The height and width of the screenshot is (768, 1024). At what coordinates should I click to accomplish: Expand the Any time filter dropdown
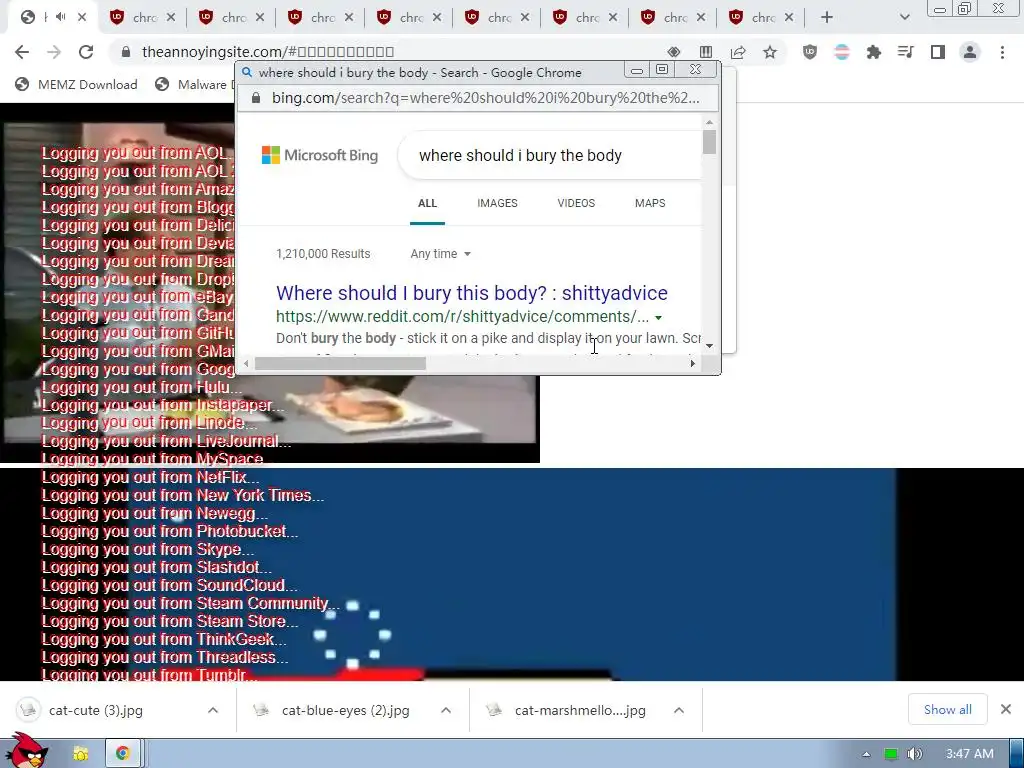(441, 254)
